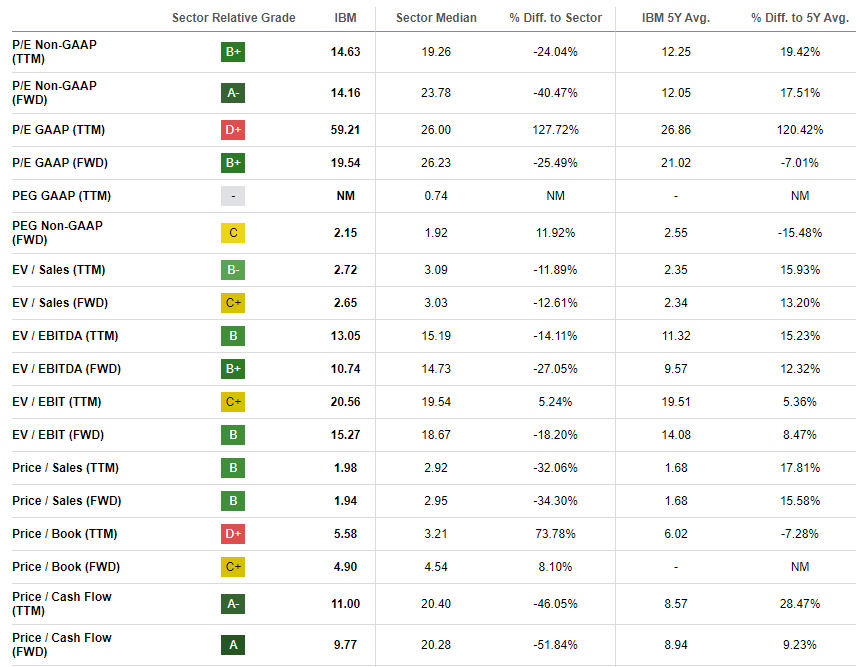Click the B+ grade badge for P/E Non-GAAP (TTM)
Viewport: 867px width, 667px height.
tap(233, 52)
